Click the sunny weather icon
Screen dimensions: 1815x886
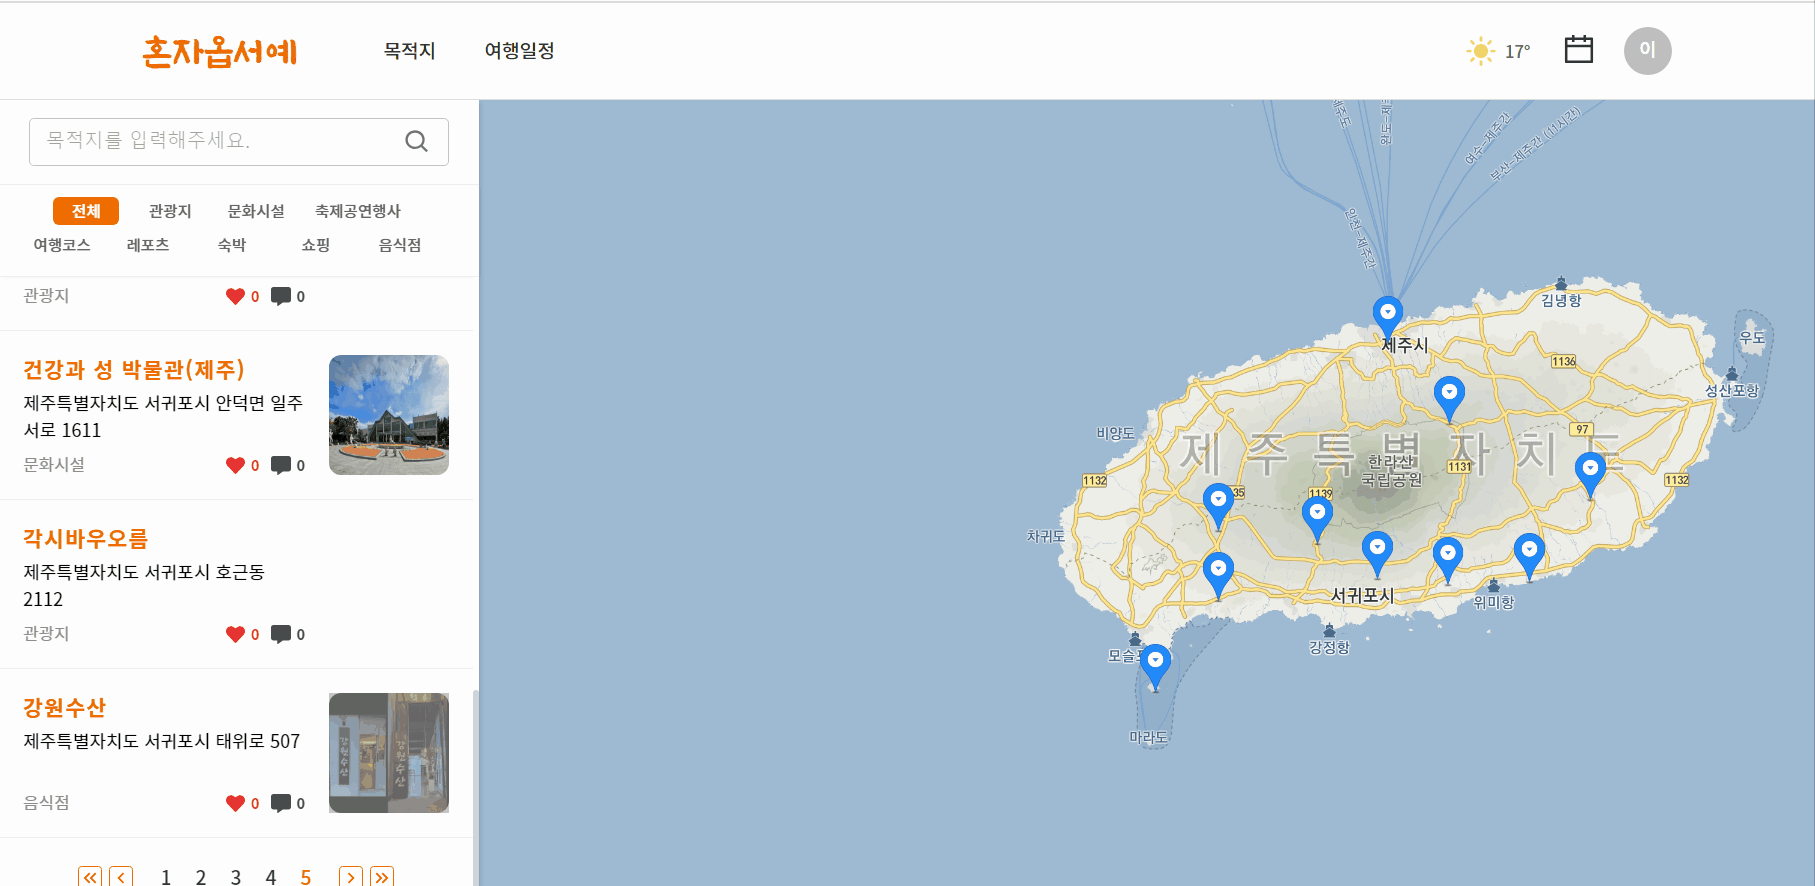[1480, 51]
